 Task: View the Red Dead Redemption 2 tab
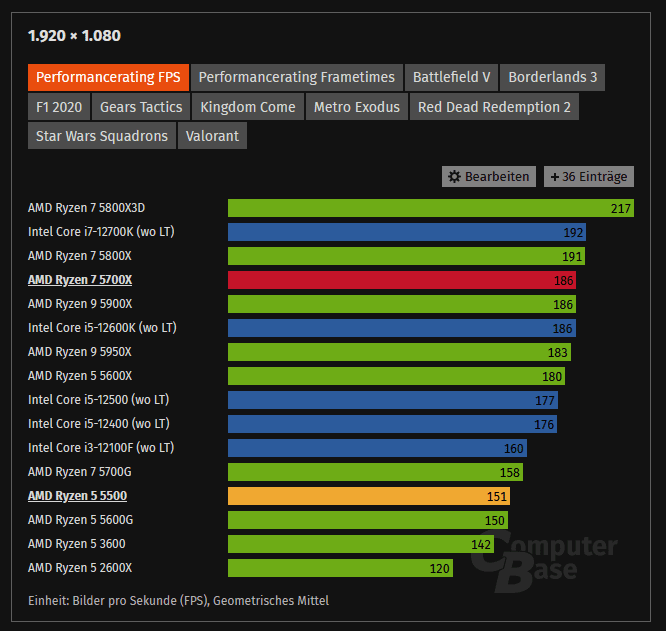[494, 107]
